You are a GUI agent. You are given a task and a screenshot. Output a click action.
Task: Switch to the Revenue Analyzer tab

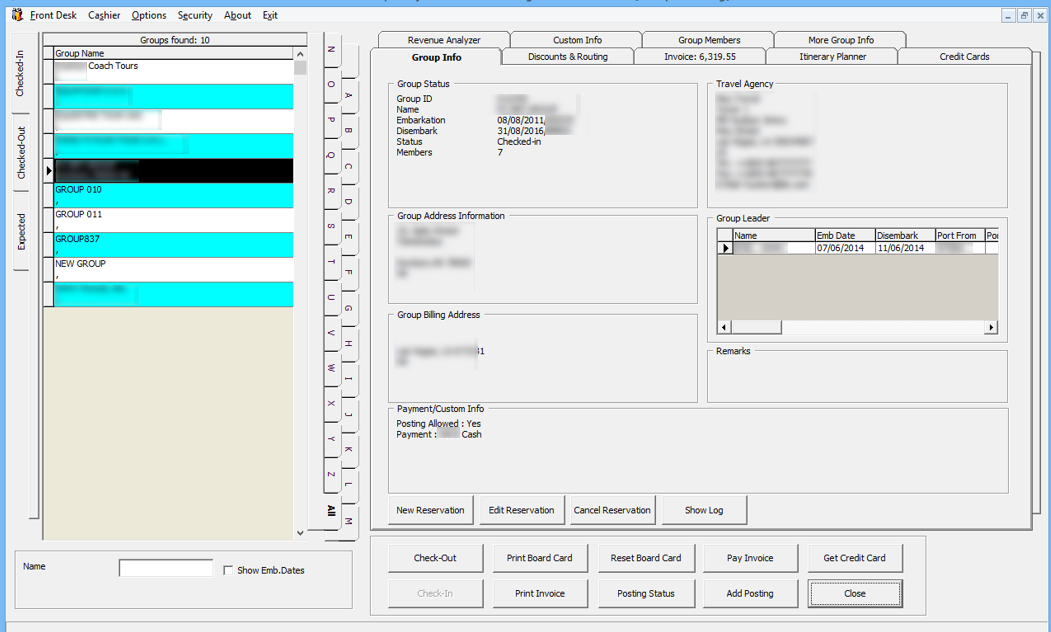coord(444,40)
